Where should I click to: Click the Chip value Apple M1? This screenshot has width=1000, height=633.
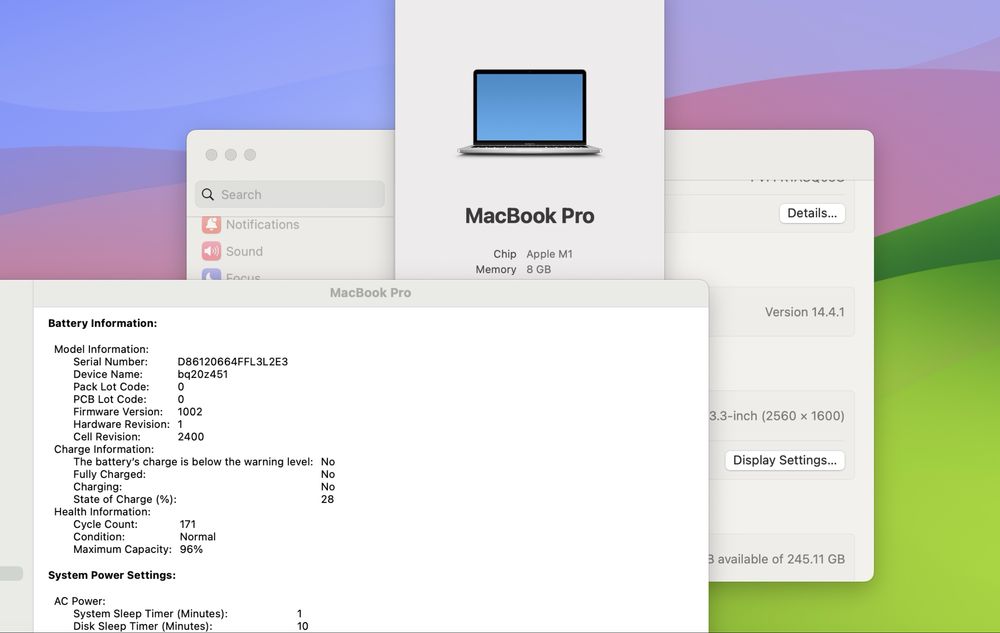(549, 254)
